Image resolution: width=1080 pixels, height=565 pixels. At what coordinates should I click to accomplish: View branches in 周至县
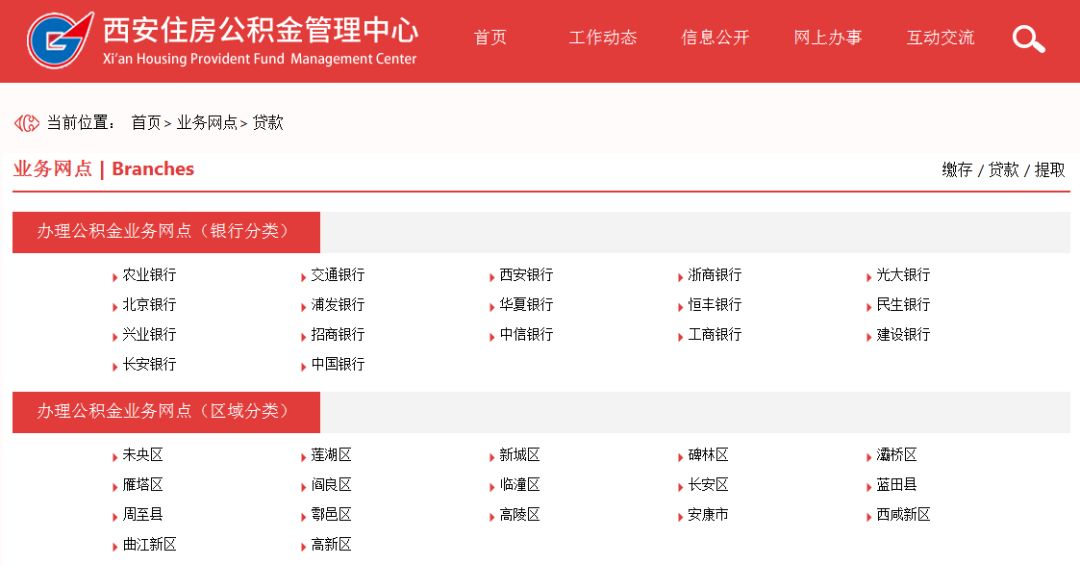tap(143, 515)
